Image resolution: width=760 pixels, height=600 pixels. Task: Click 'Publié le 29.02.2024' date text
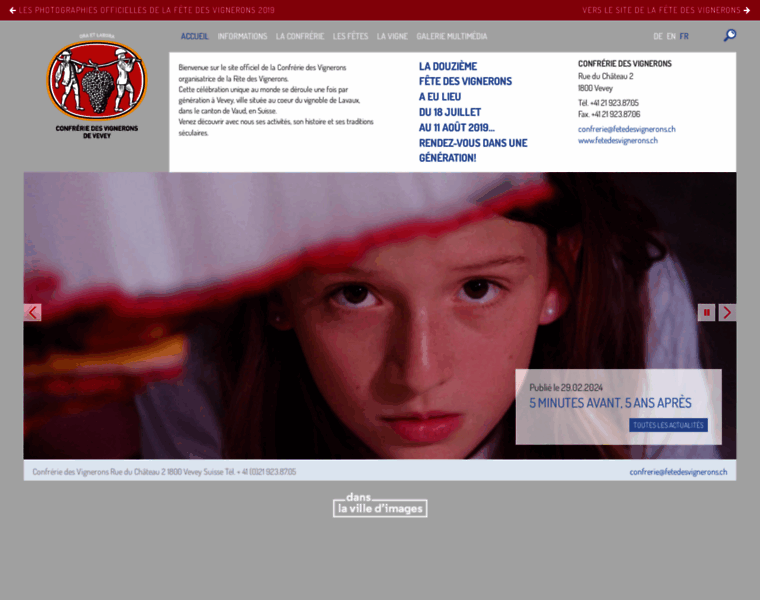click(x=566, y=387)
